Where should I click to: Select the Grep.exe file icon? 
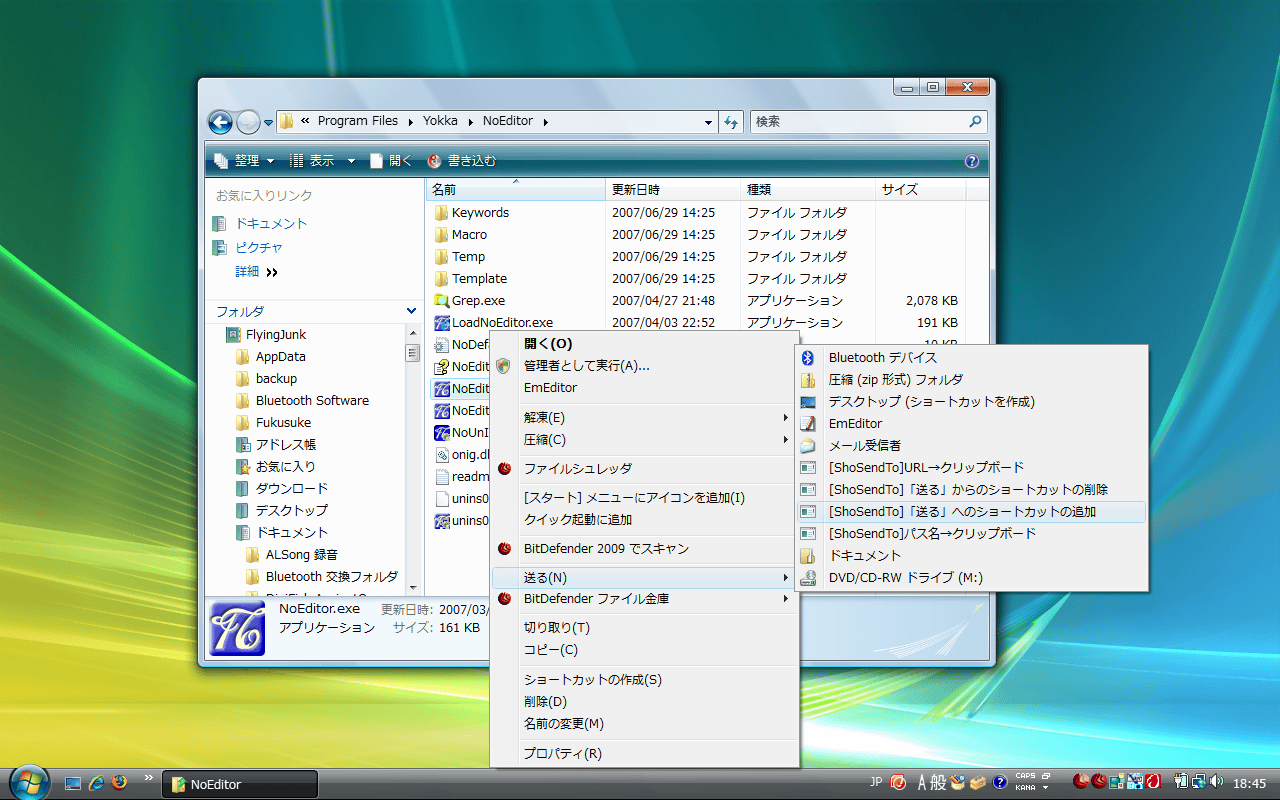click(x=442, y=301)
